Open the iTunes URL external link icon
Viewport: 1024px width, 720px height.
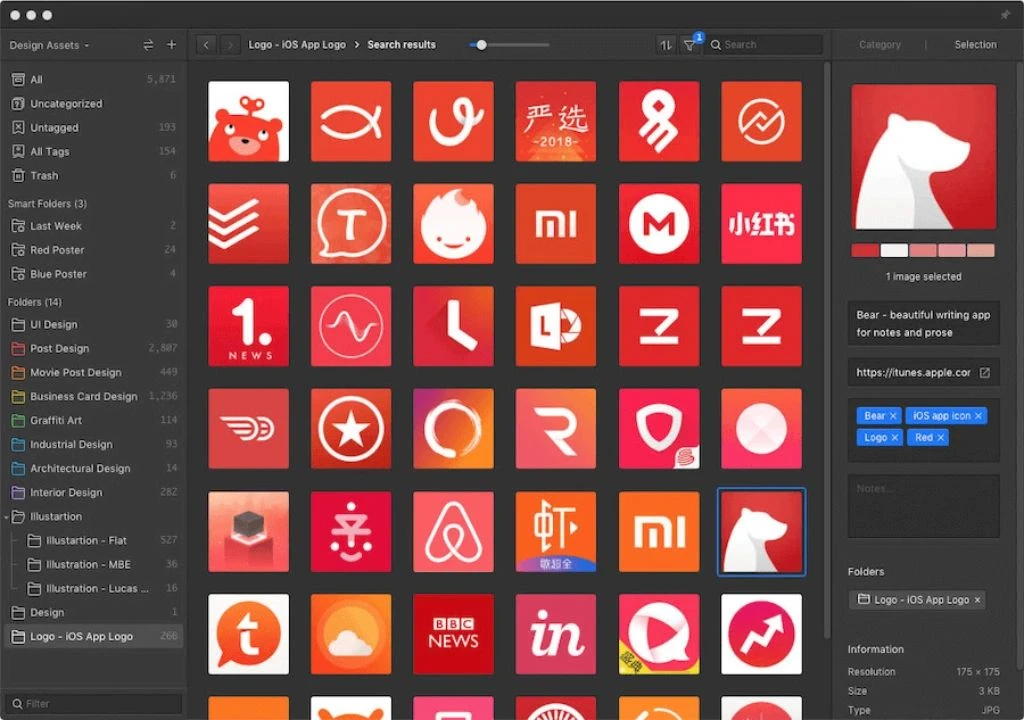[984, 373]
